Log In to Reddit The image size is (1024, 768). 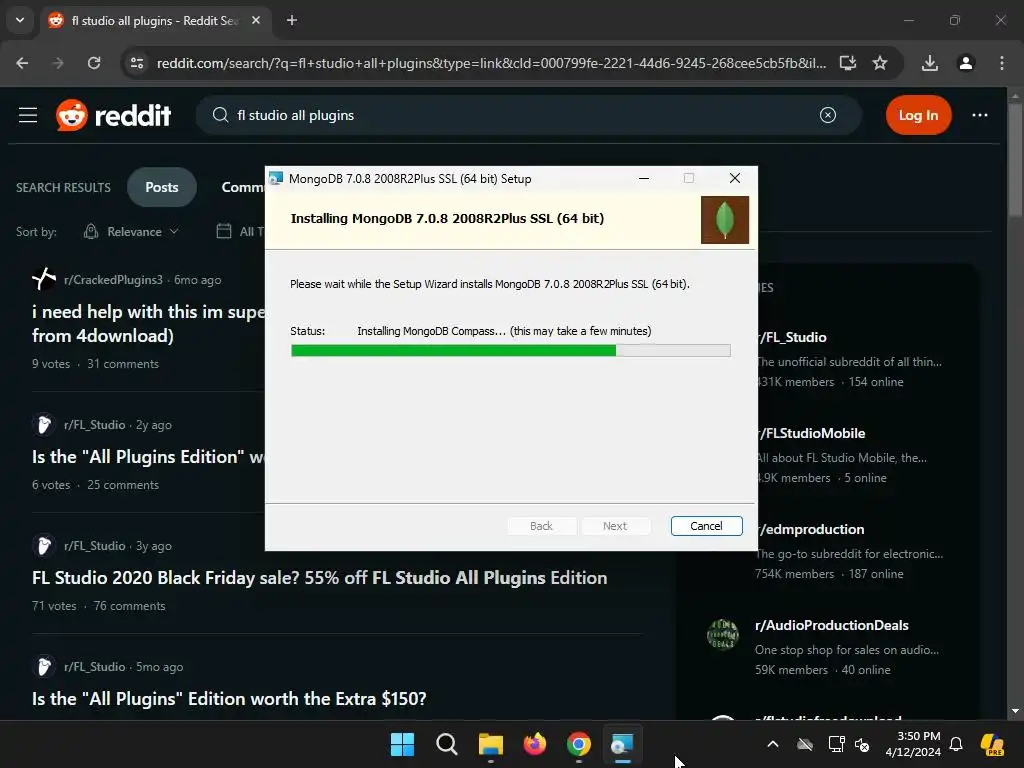click(918, 116)
